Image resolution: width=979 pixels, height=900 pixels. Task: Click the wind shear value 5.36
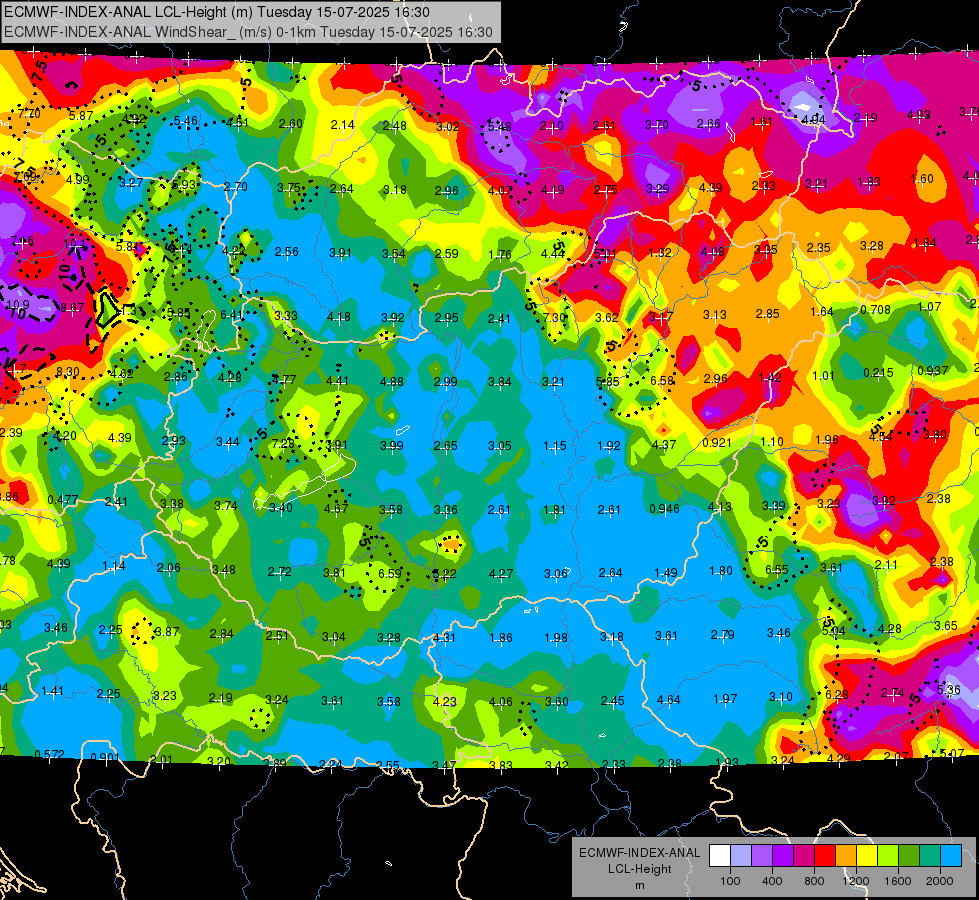pos(949,690)
